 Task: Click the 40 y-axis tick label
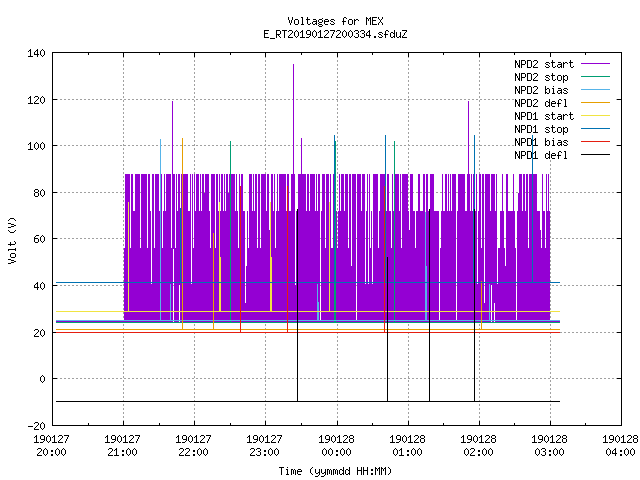[x=39, y=286]
